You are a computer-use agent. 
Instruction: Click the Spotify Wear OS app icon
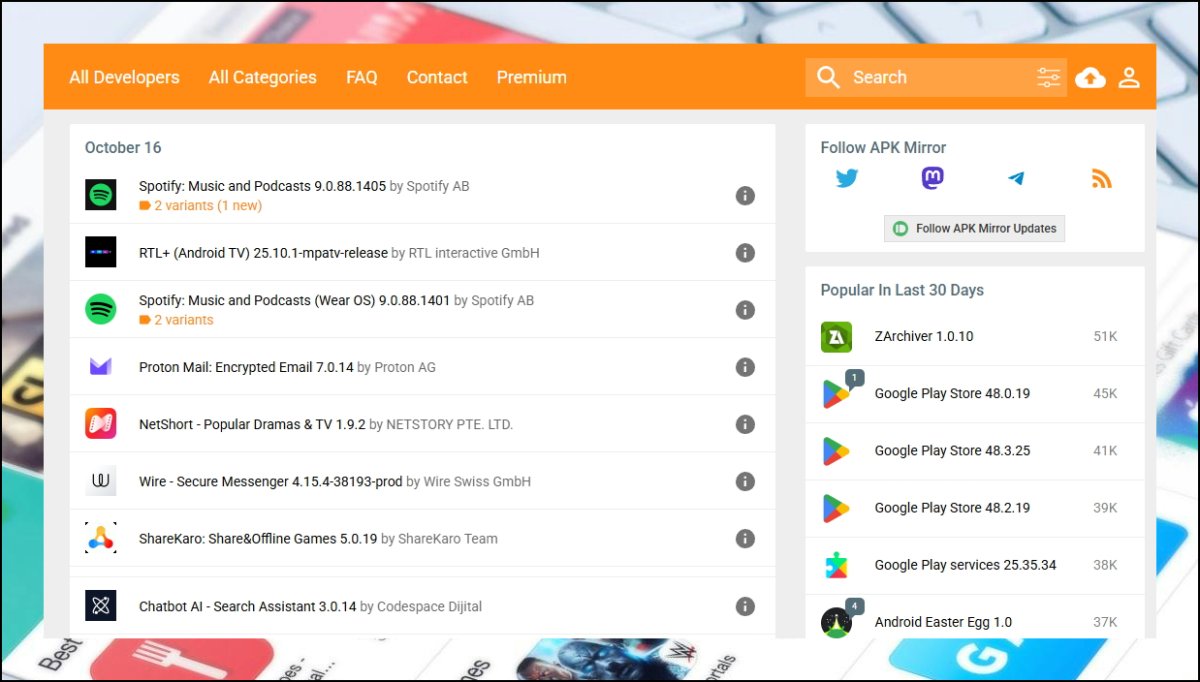point(100,309)
